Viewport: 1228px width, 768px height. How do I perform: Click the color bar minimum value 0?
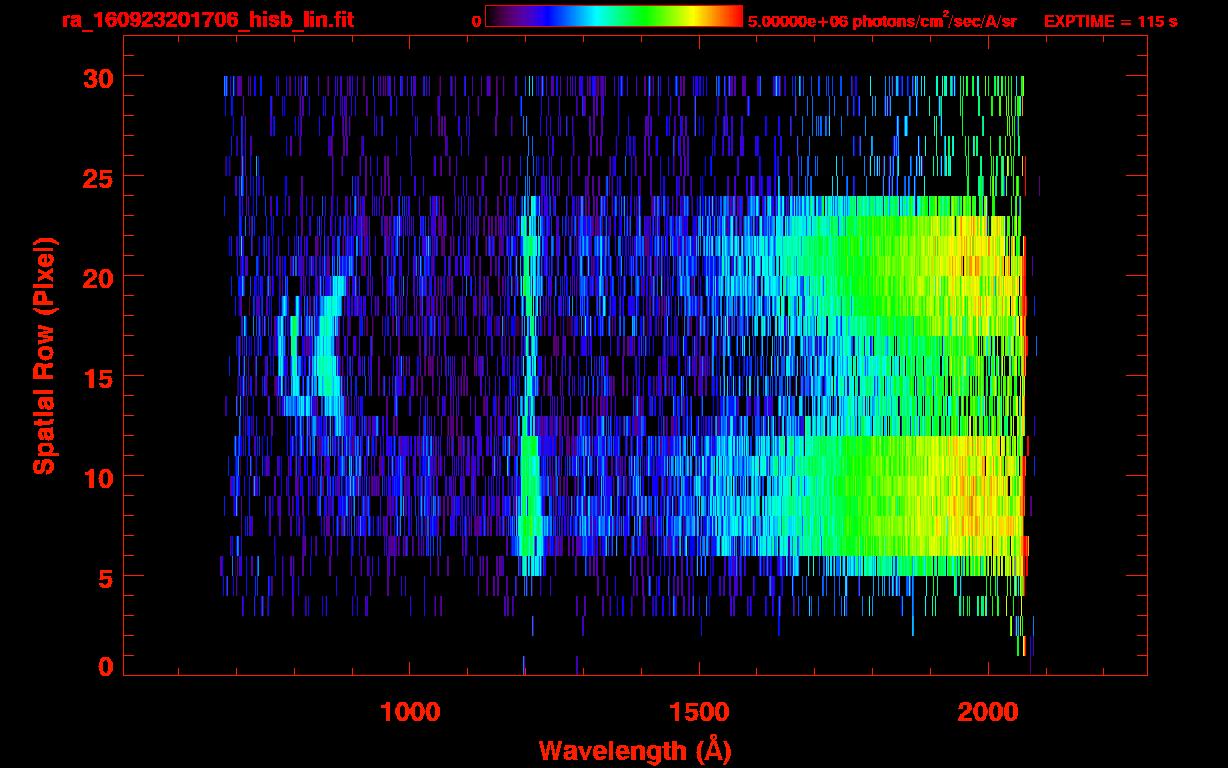[x=476, y=21]
